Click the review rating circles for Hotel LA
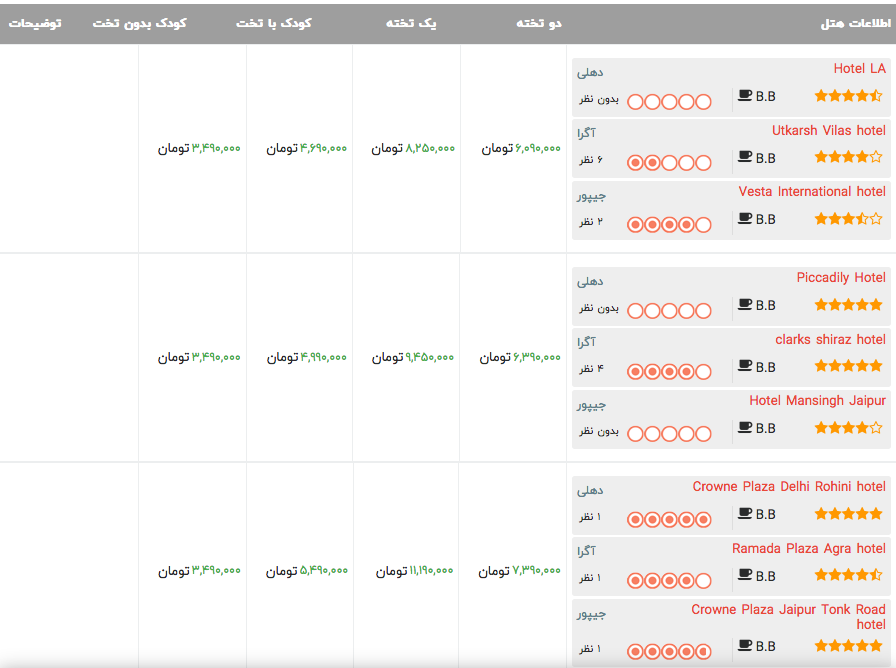 669,101
